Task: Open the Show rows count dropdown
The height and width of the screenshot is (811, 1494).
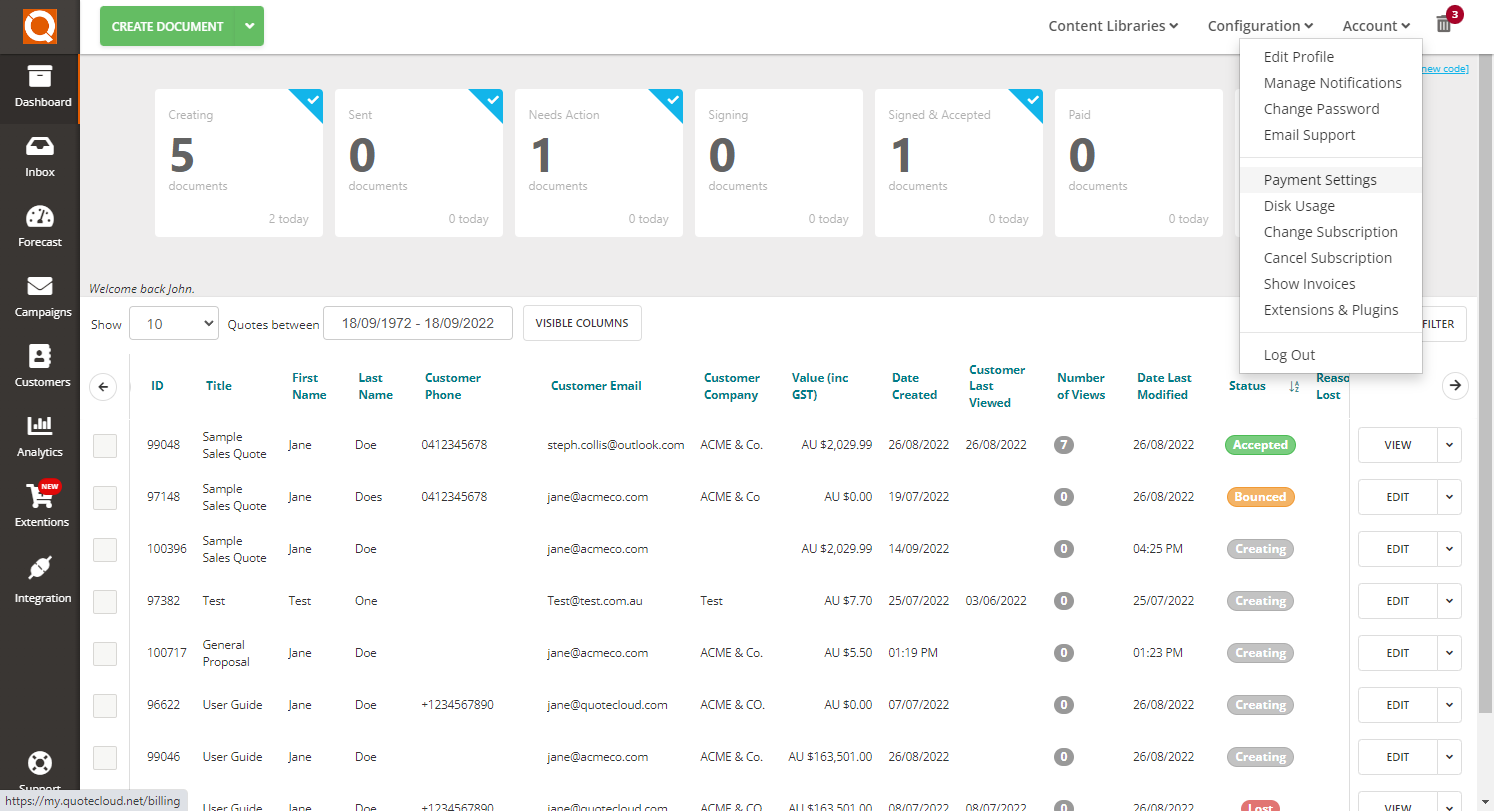Action: tap(173, 323)
